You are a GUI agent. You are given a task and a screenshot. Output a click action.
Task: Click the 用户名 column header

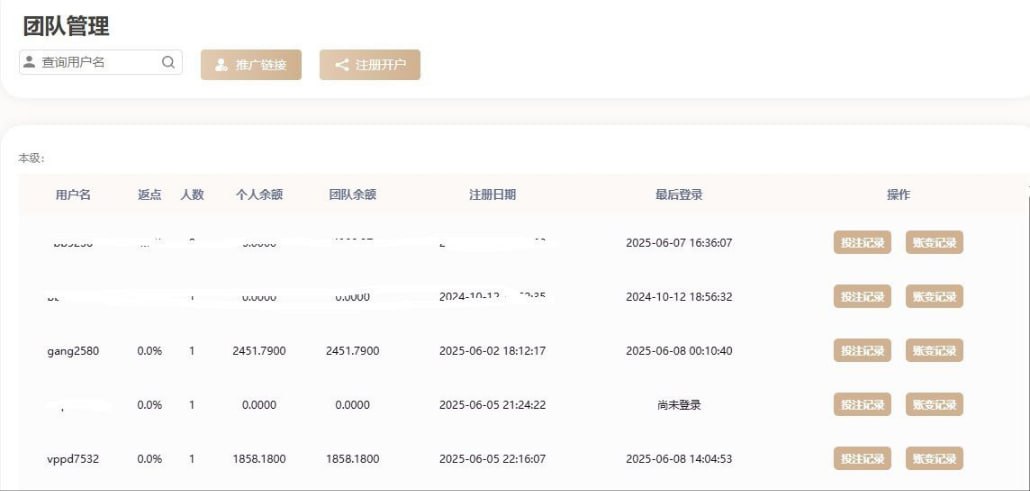[73, 195]
